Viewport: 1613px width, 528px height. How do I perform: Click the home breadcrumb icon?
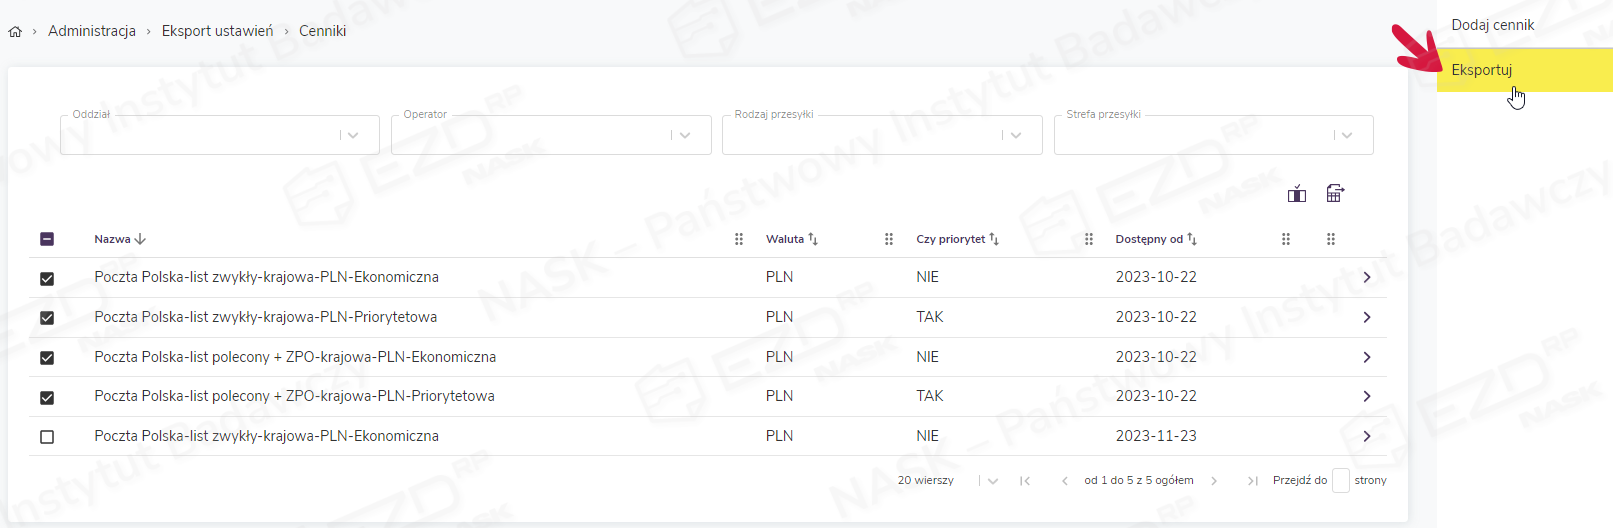click(x=15, y=32)
